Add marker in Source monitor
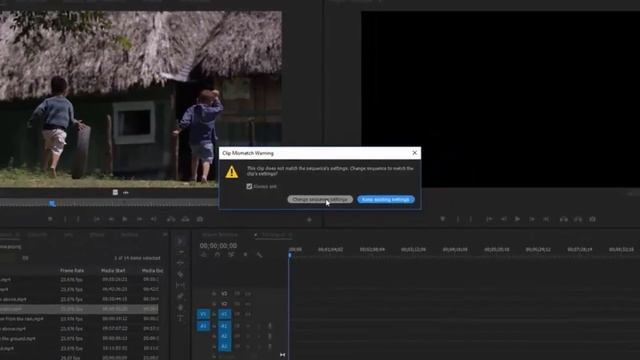The image size is (640, 360). (x=50, y=219)
